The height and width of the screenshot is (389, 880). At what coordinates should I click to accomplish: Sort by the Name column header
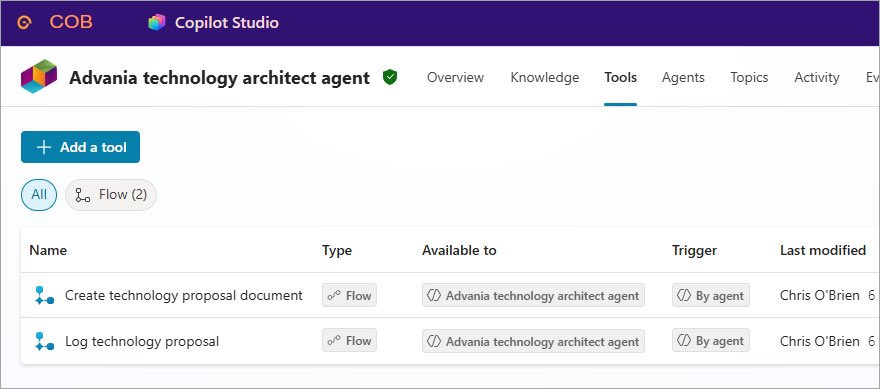[x=48, y=250]
